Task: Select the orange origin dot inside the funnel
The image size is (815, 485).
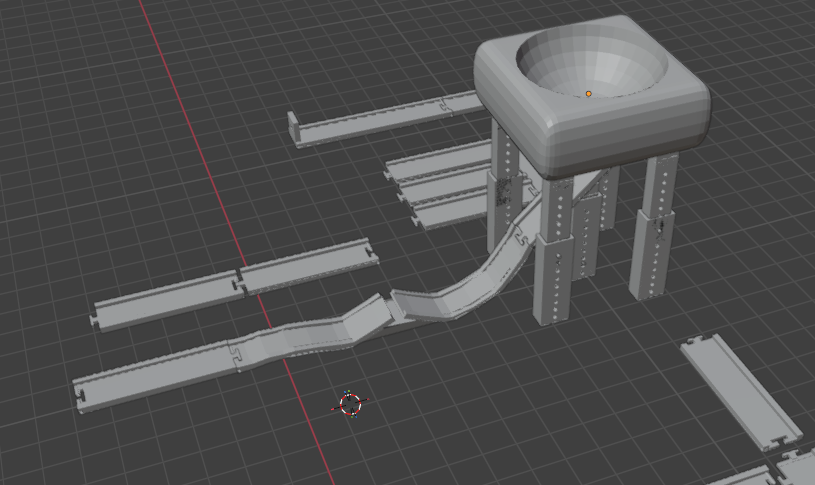Action: pyautogui.click(x=588, y=94)
